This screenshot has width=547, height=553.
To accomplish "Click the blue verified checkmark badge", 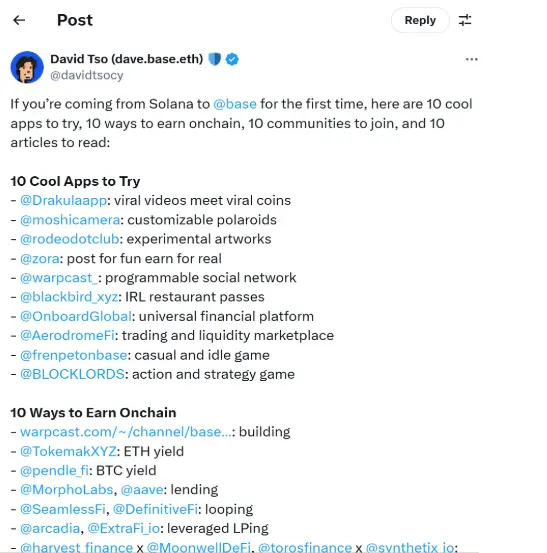I will click(232, 59).
